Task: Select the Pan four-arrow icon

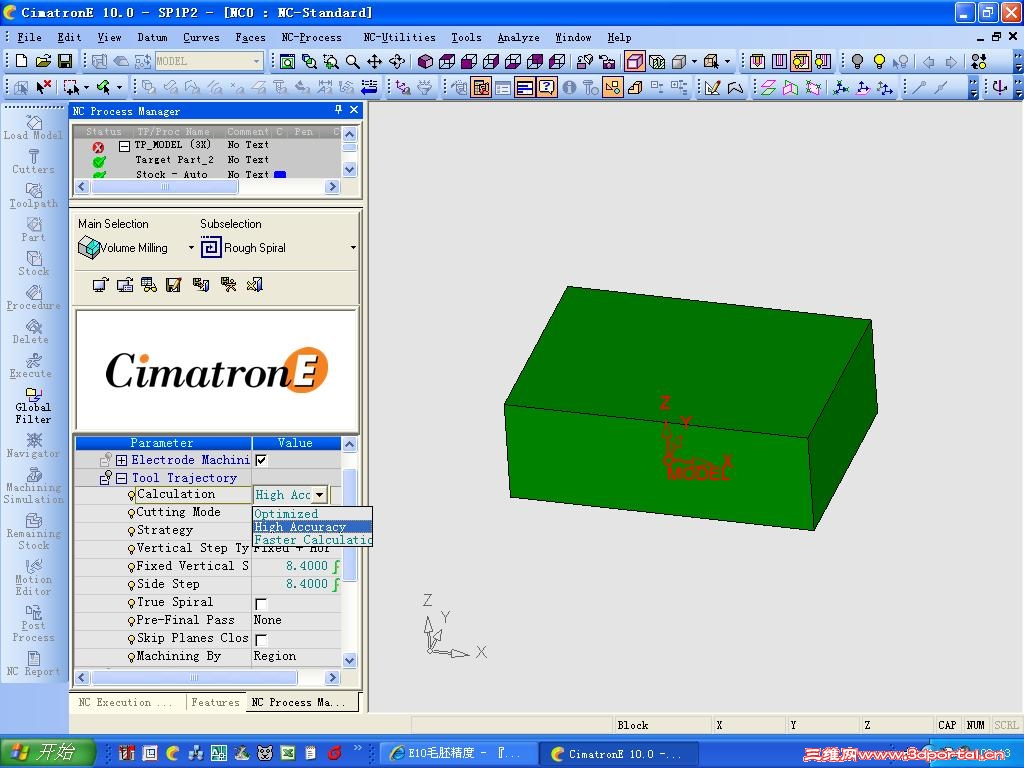Action: tap(374, 61)
